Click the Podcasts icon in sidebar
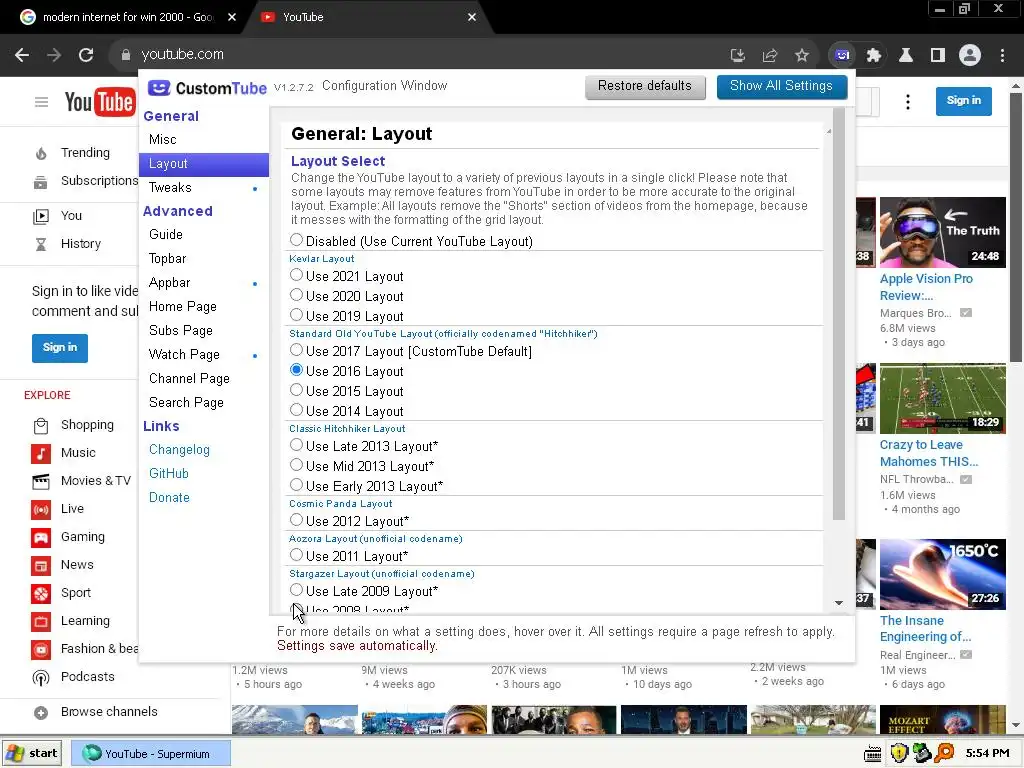 40,678
